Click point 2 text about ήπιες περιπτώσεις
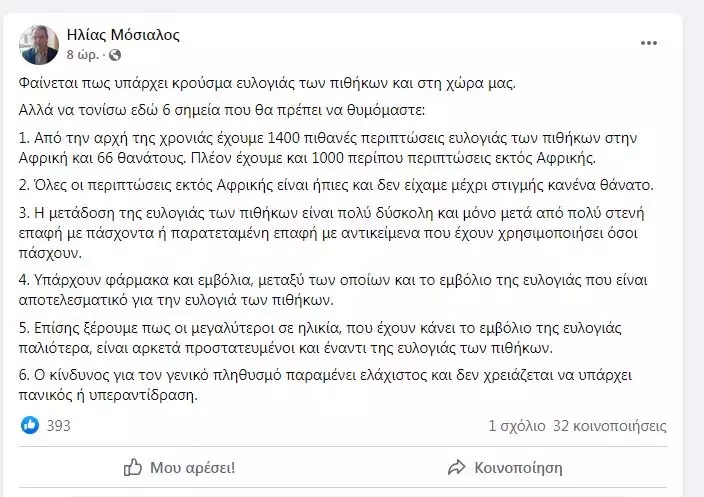 coord(336,185)
